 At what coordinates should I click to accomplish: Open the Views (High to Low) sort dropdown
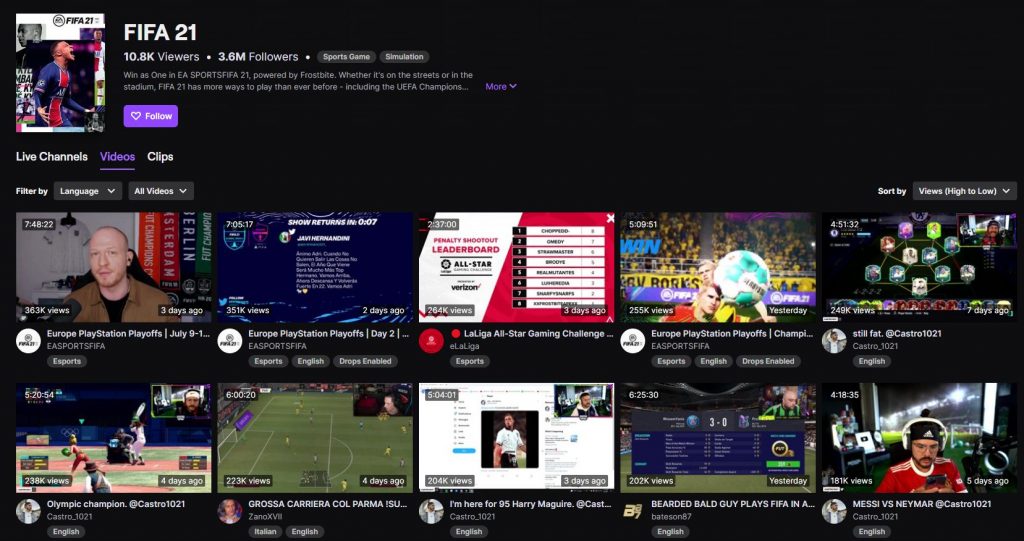click(965, 191)
